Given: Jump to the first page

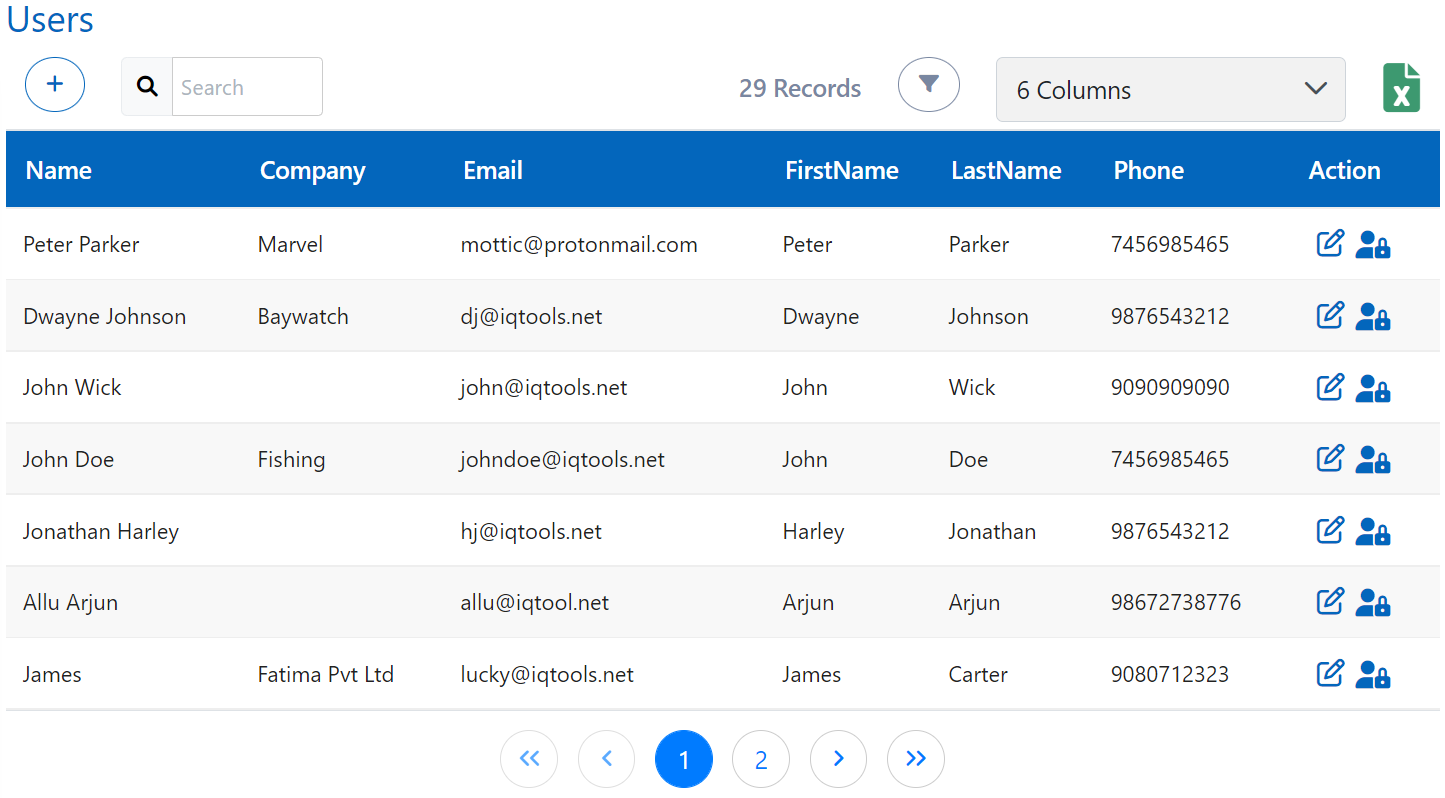Looking at the screenshot, I should 529,759.
